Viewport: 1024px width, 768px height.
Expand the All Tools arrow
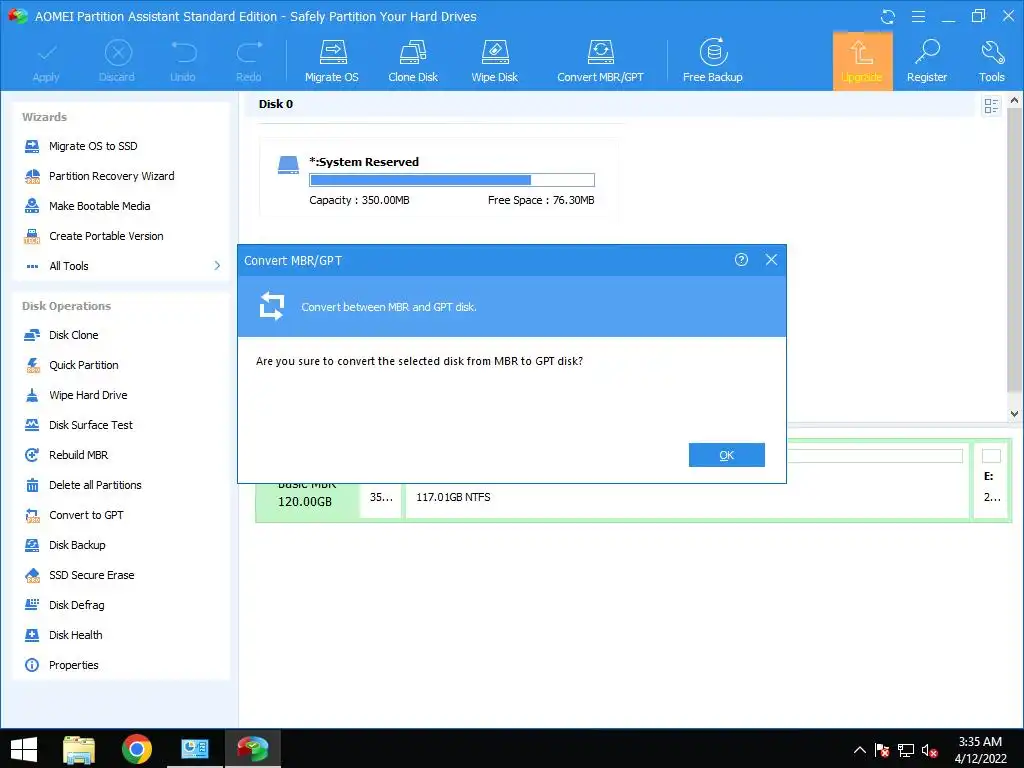[x=217, y=266]
